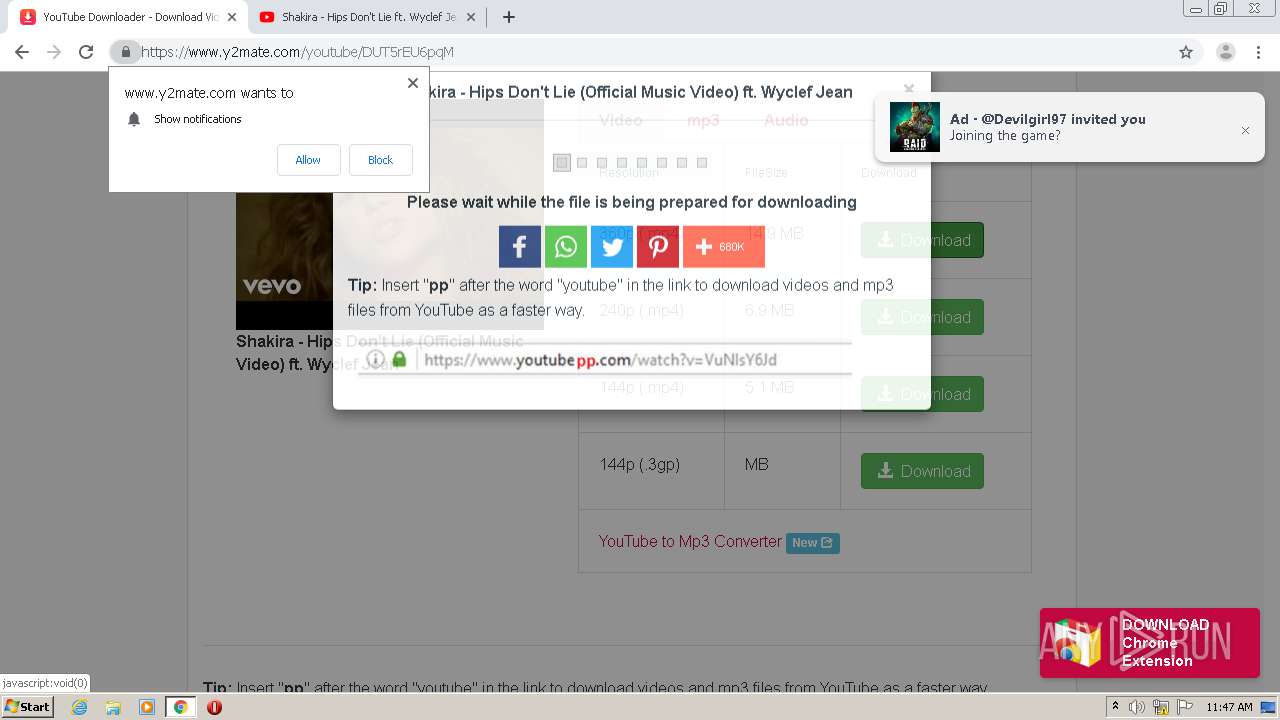Open the Chrome profile avatar menu

click(1225, 52)
